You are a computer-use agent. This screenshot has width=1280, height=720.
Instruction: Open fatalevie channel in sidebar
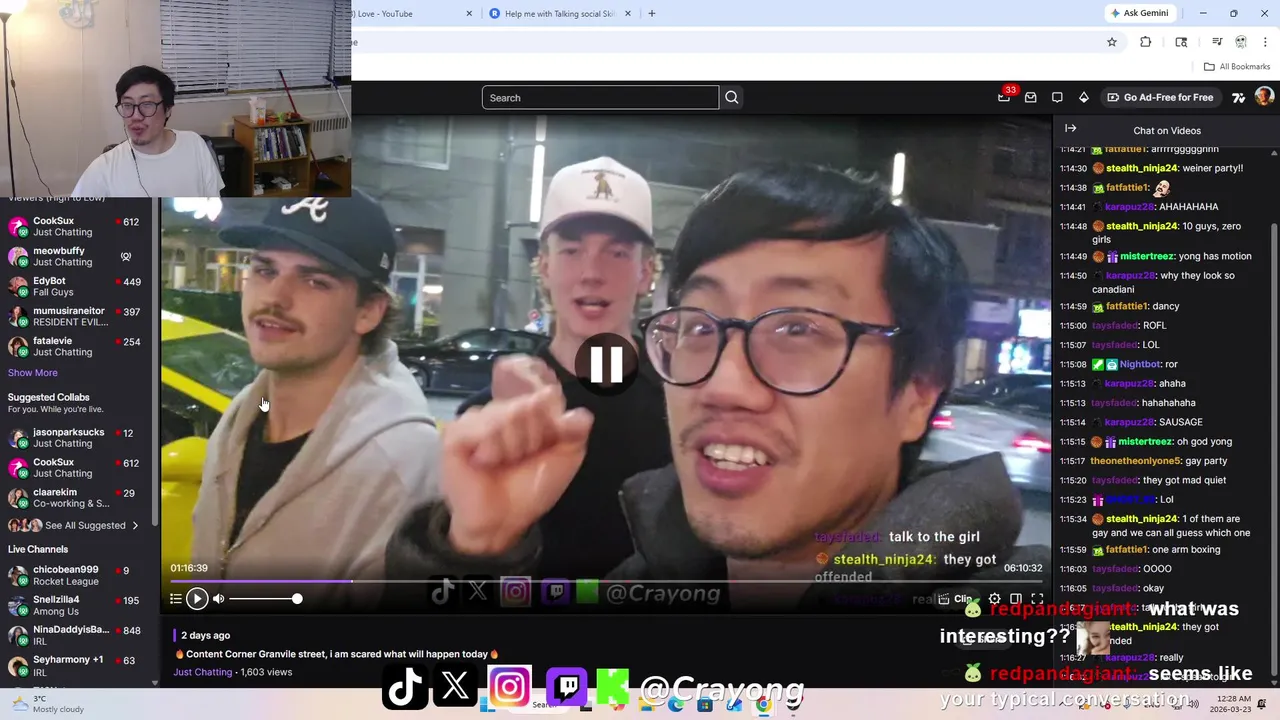(75, 347)
